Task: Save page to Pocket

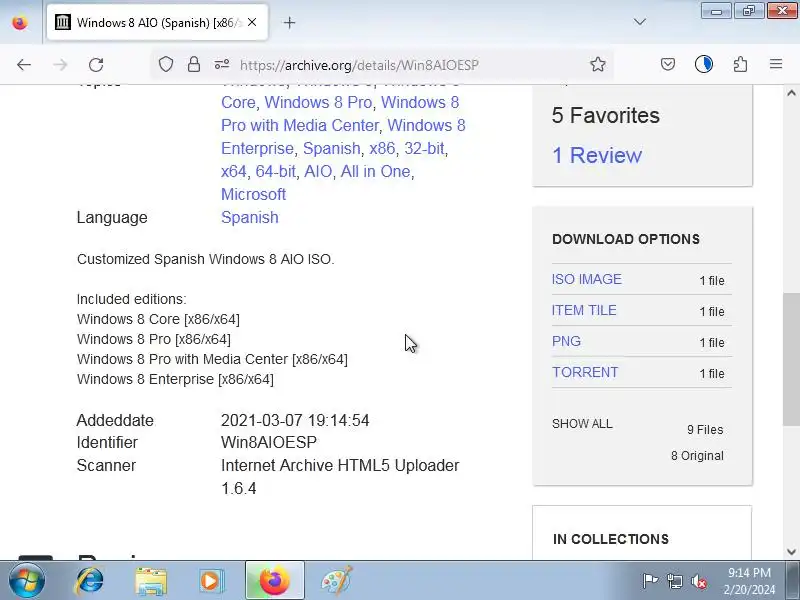Action: 668,64
